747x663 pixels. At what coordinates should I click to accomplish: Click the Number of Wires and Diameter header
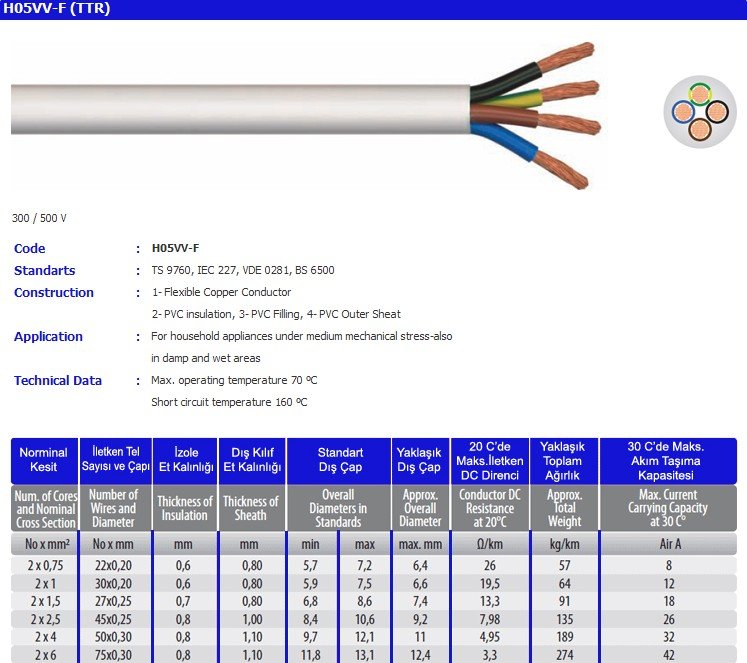tap(113, 508)
